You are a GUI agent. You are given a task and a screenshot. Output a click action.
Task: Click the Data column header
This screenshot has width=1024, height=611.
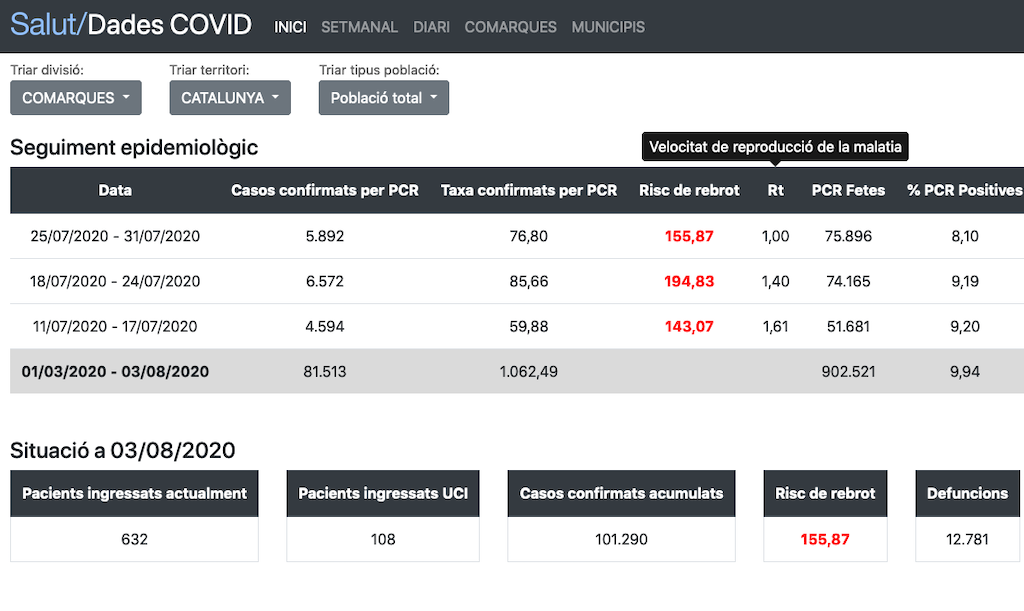coord(115,190)
